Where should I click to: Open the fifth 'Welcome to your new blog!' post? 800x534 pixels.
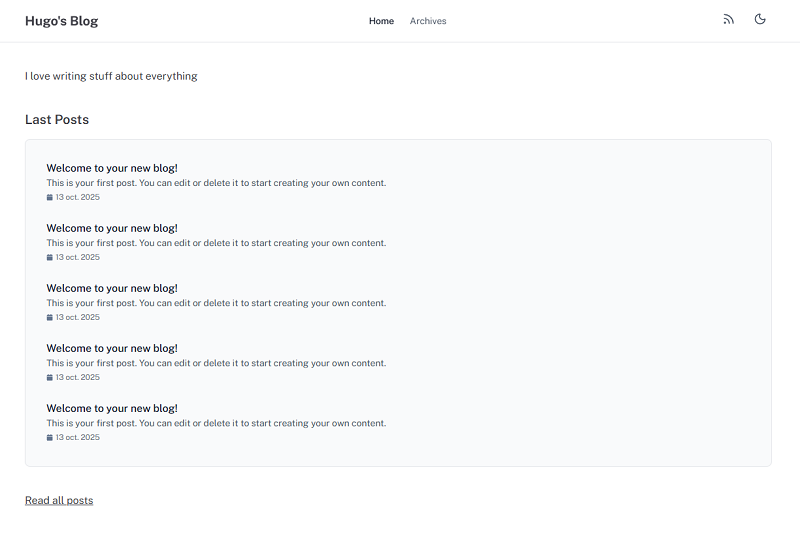coord(112,408)
